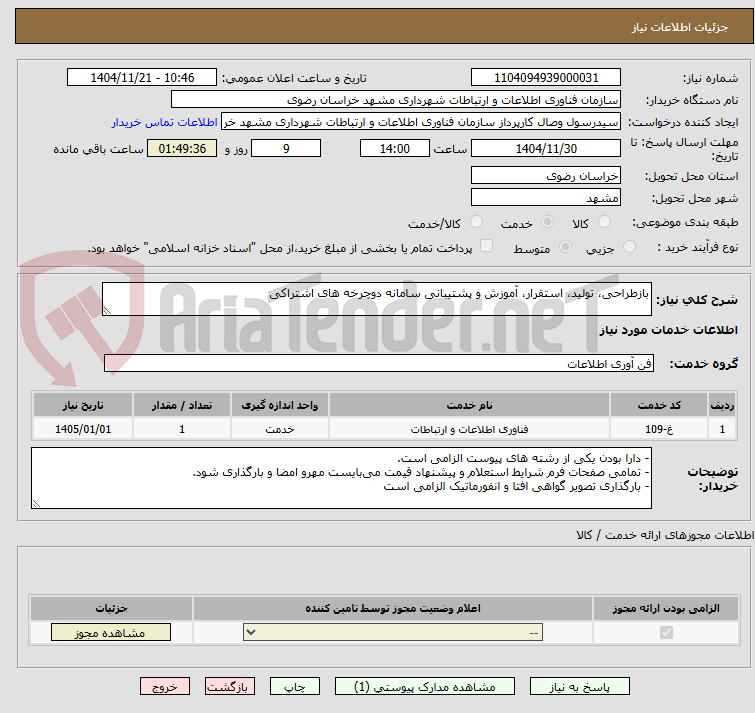
Task: Click the تاریخ نیاز column header
Action: click(83, 405)
